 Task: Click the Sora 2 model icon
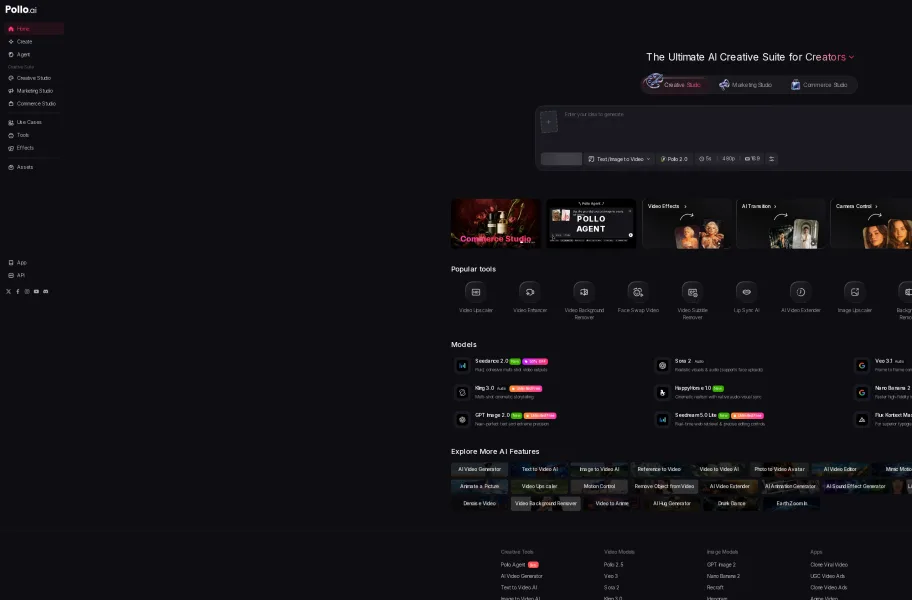pyautogui.click(x=662, y=365)
